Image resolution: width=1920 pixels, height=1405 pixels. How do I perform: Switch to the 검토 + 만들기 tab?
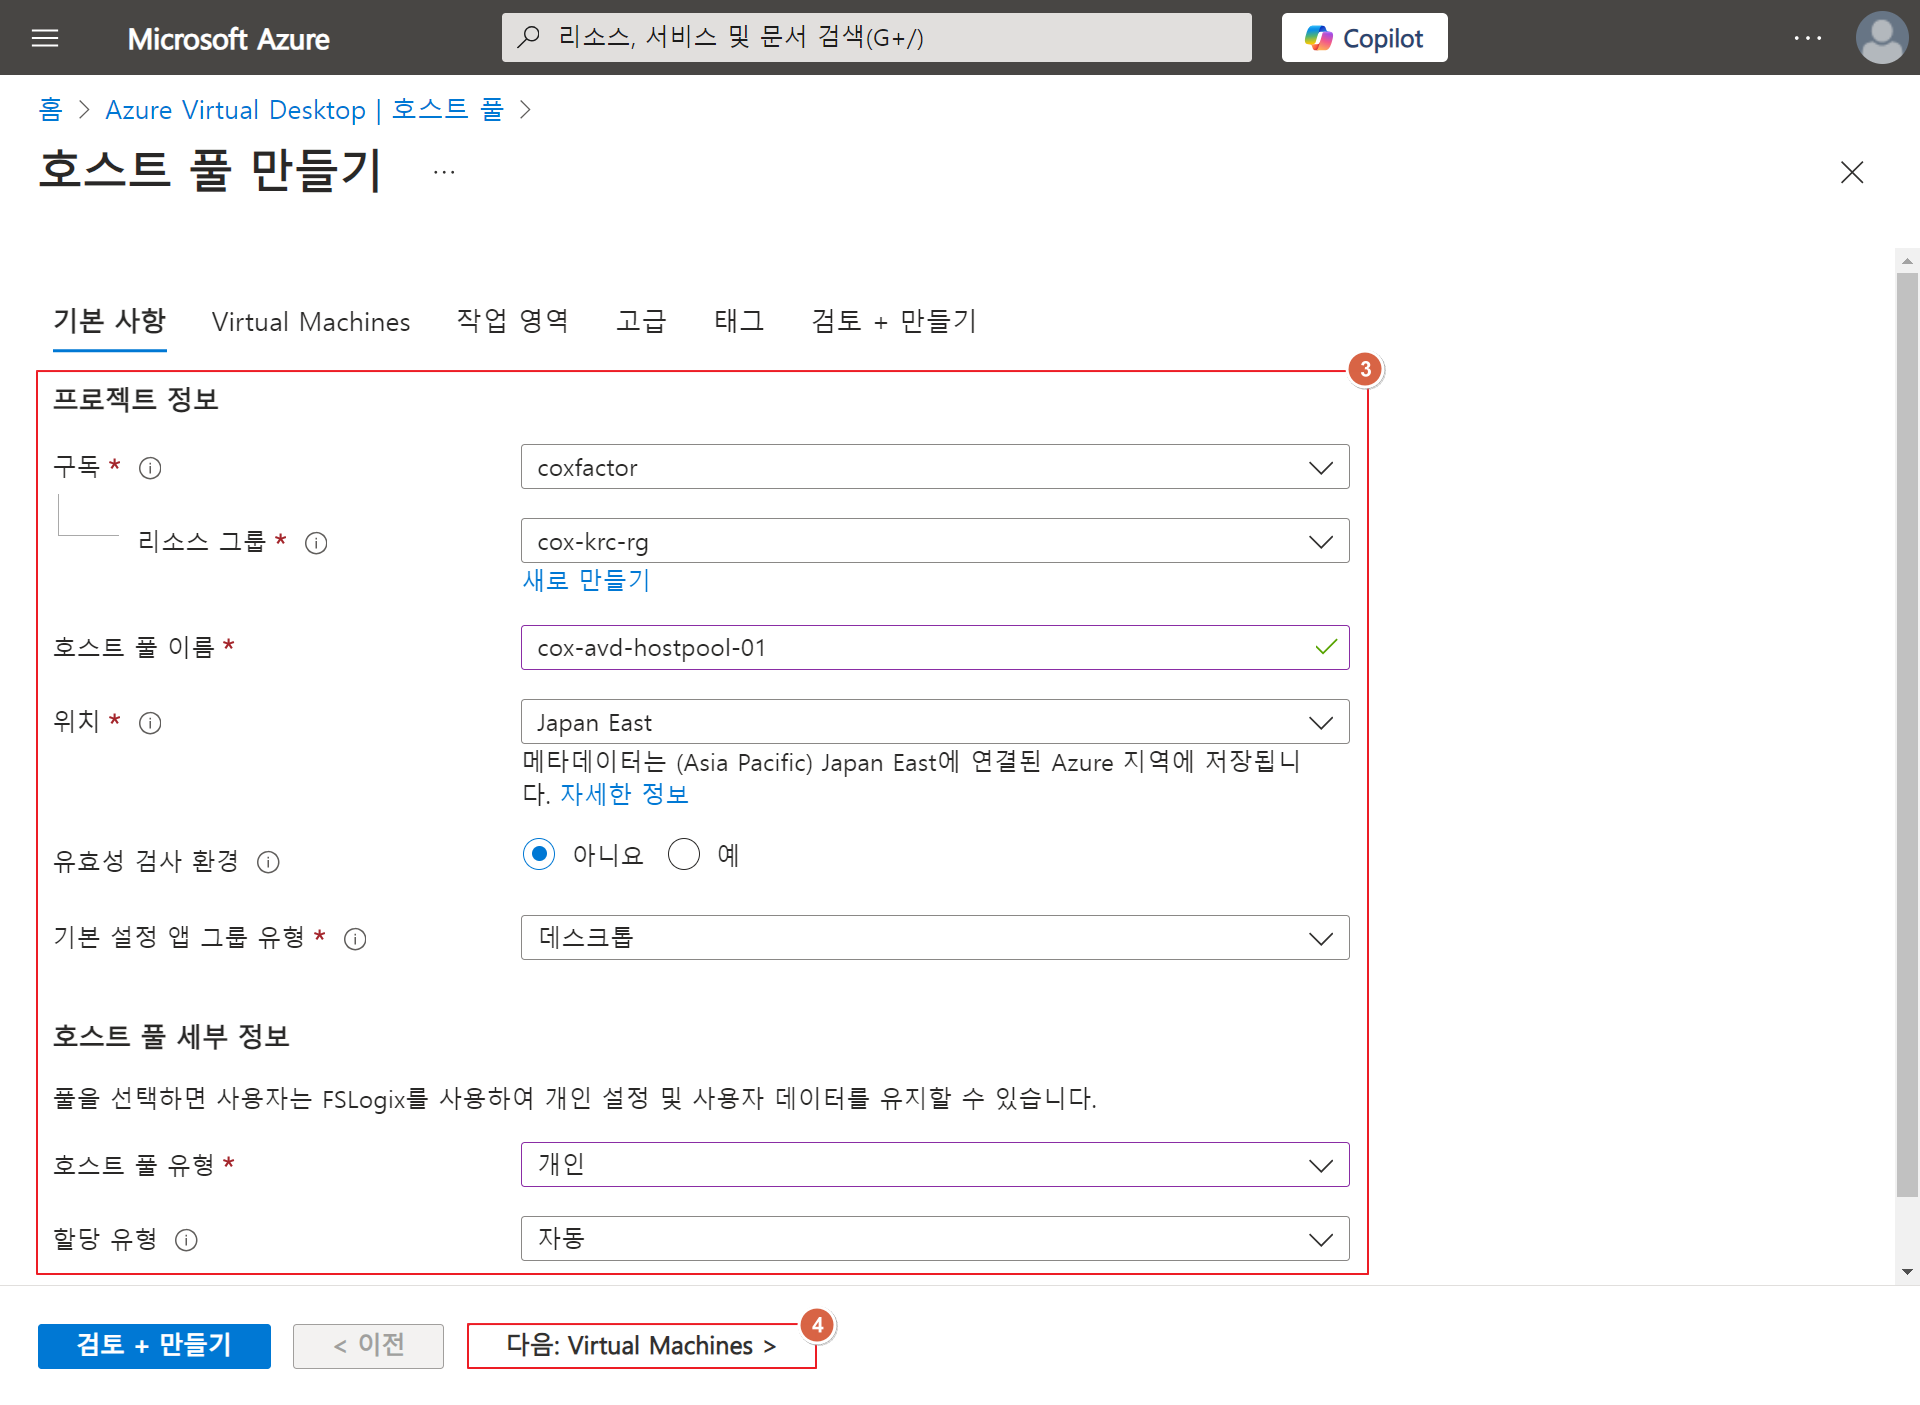[x=894, y=321]
